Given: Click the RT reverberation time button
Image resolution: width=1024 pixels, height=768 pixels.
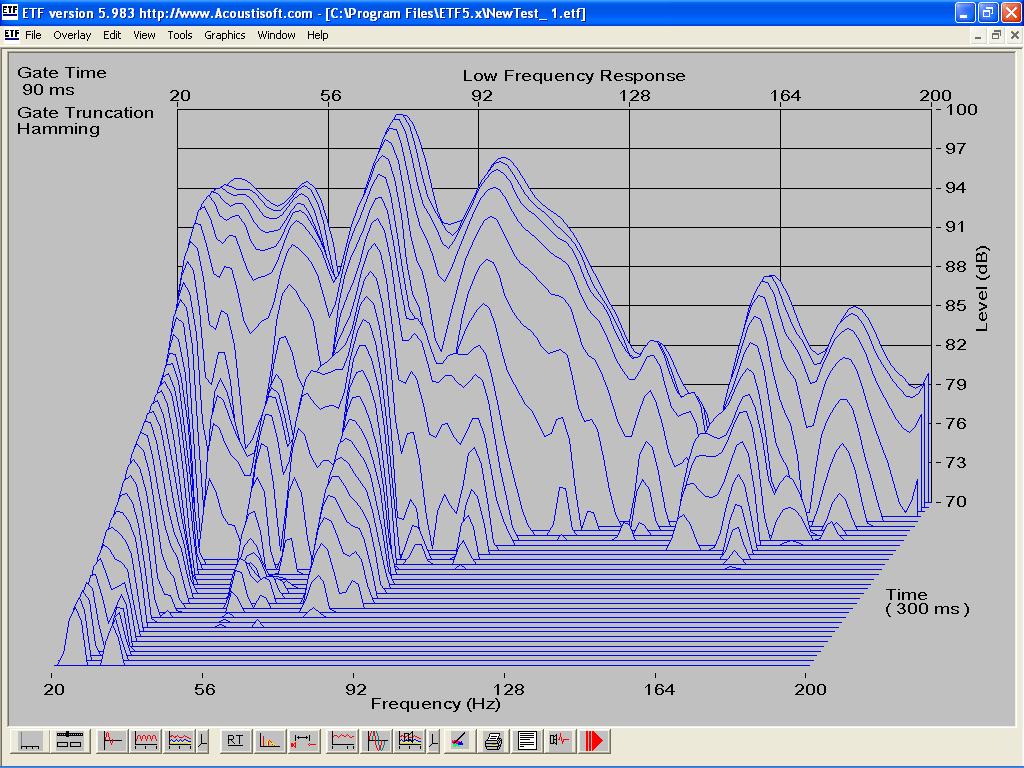Looking at the screenshot, I should pos(235,741).
